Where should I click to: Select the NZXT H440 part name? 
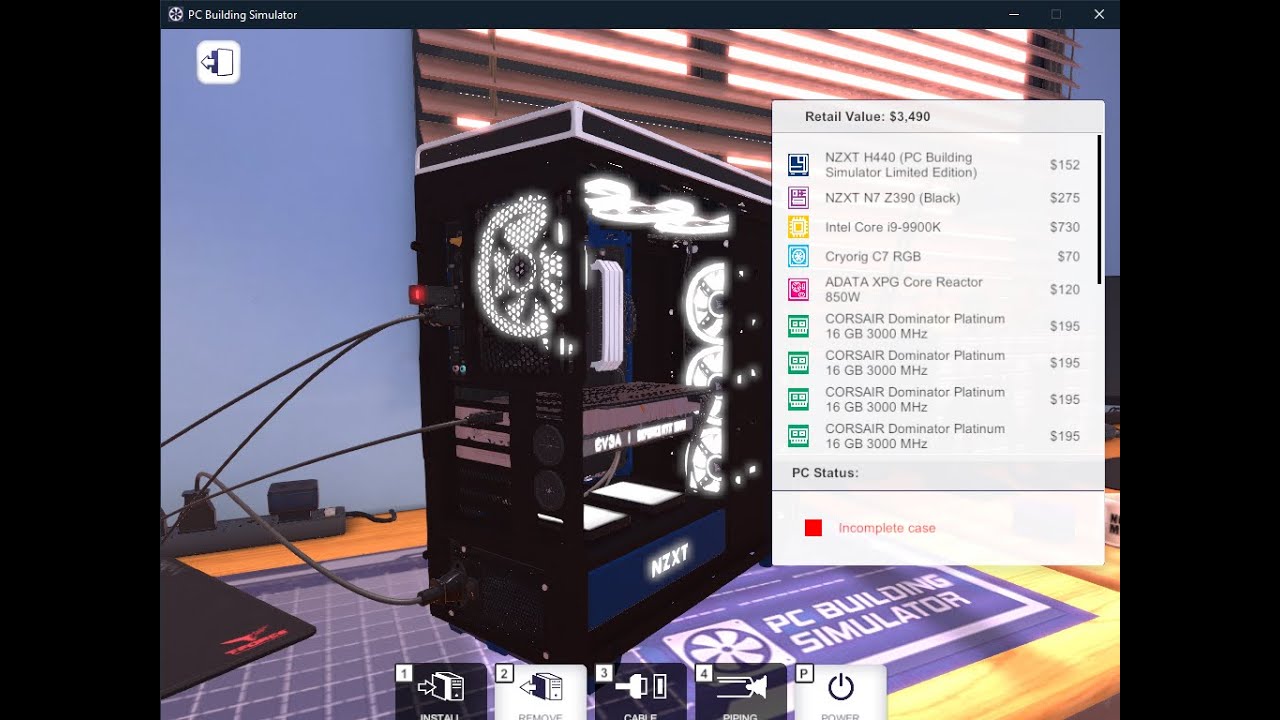point(901,165)
